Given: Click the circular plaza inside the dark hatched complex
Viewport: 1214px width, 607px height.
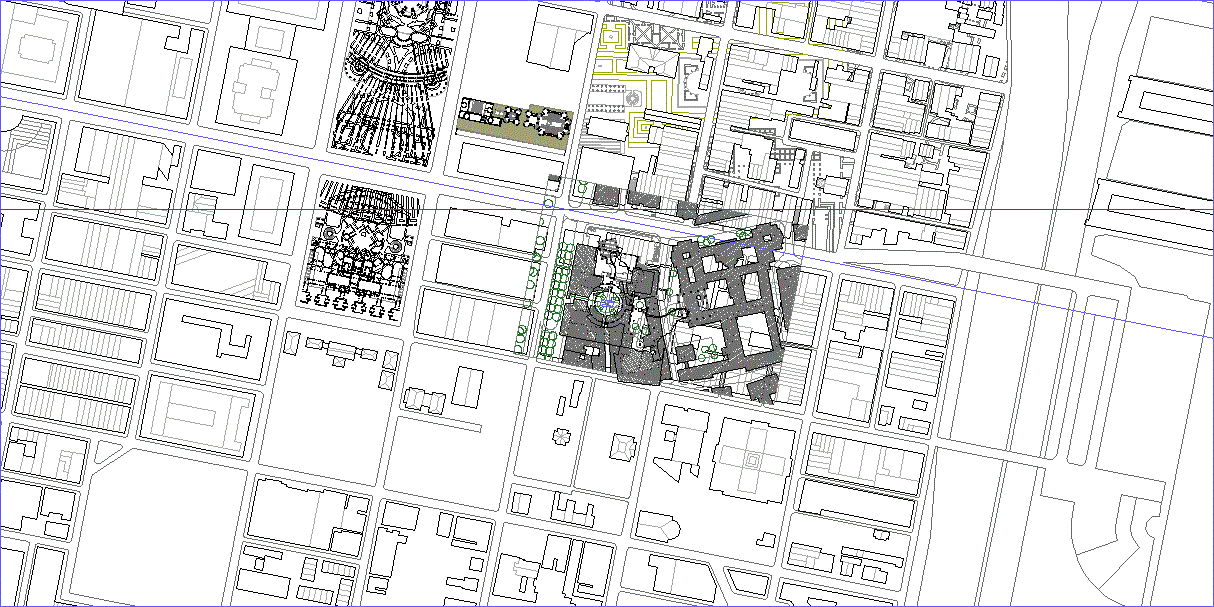Looking at the screenshot, I should 606,305.
